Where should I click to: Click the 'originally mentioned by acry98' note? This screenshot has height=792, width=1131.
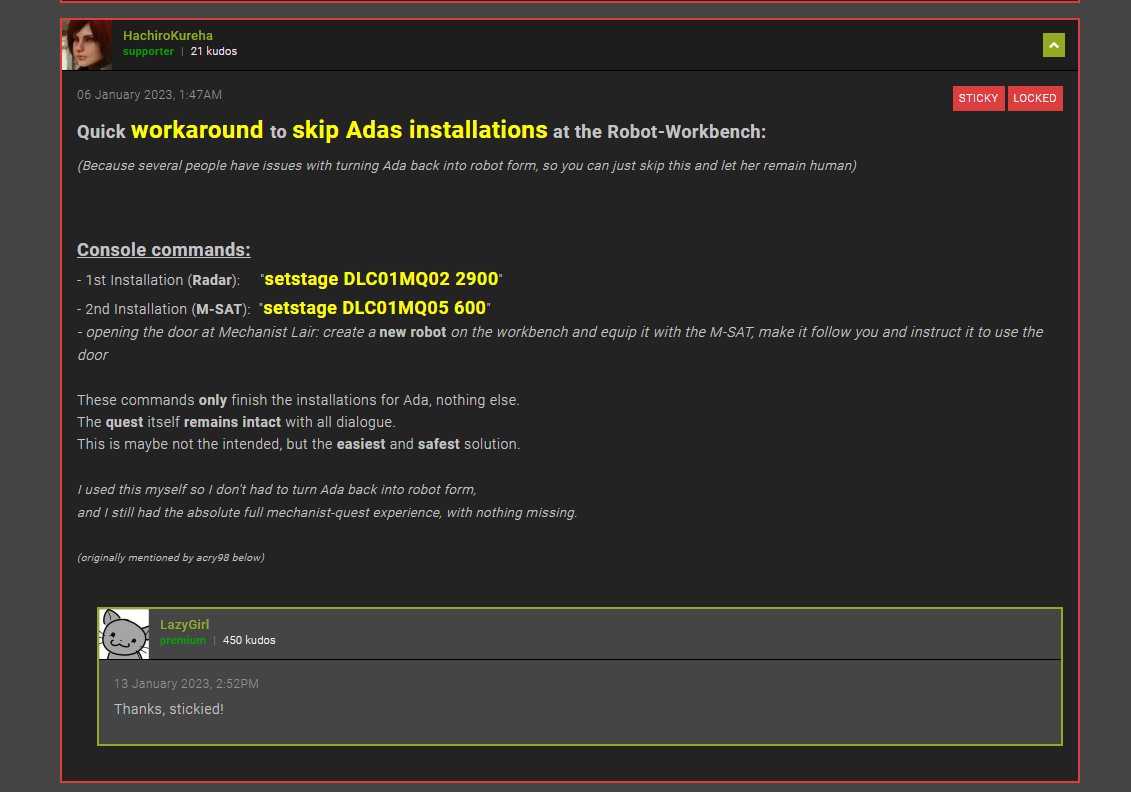point(170,557)
